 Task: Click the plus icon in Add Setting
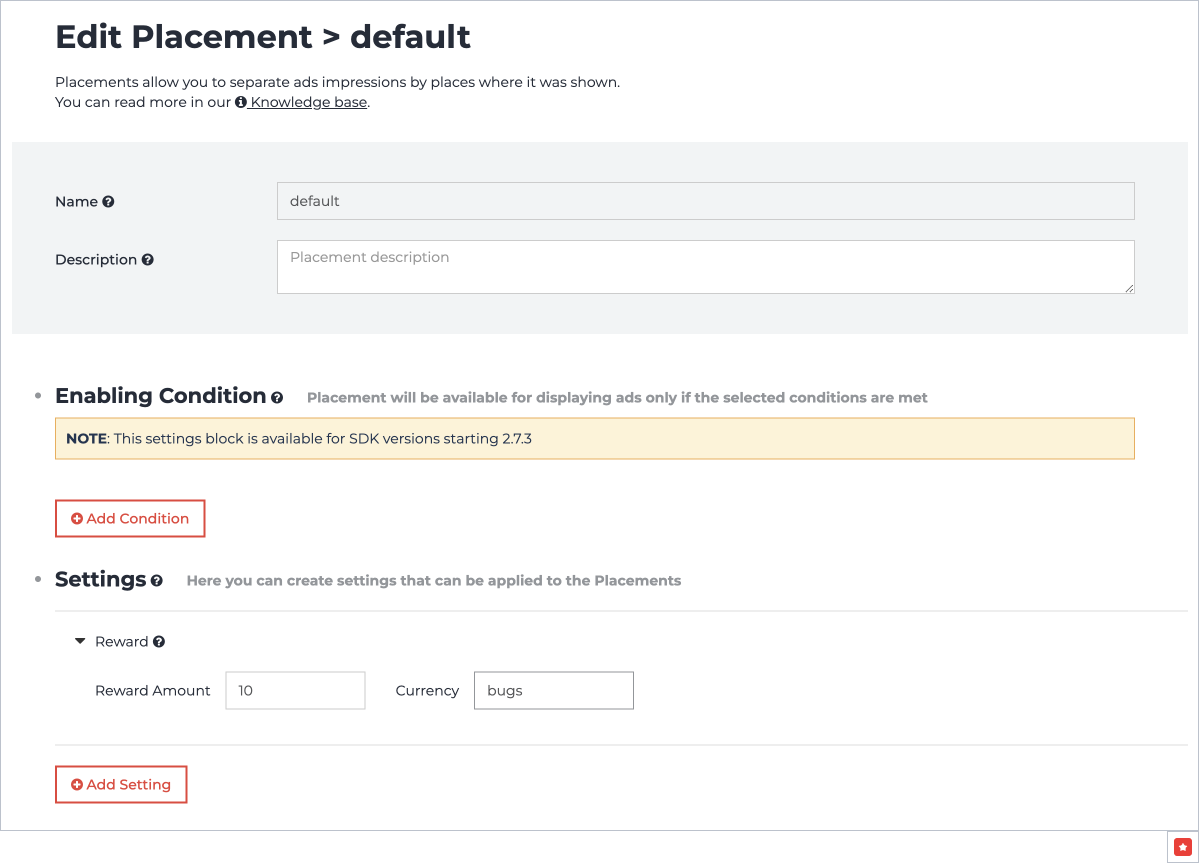click(x=77, y=785)
